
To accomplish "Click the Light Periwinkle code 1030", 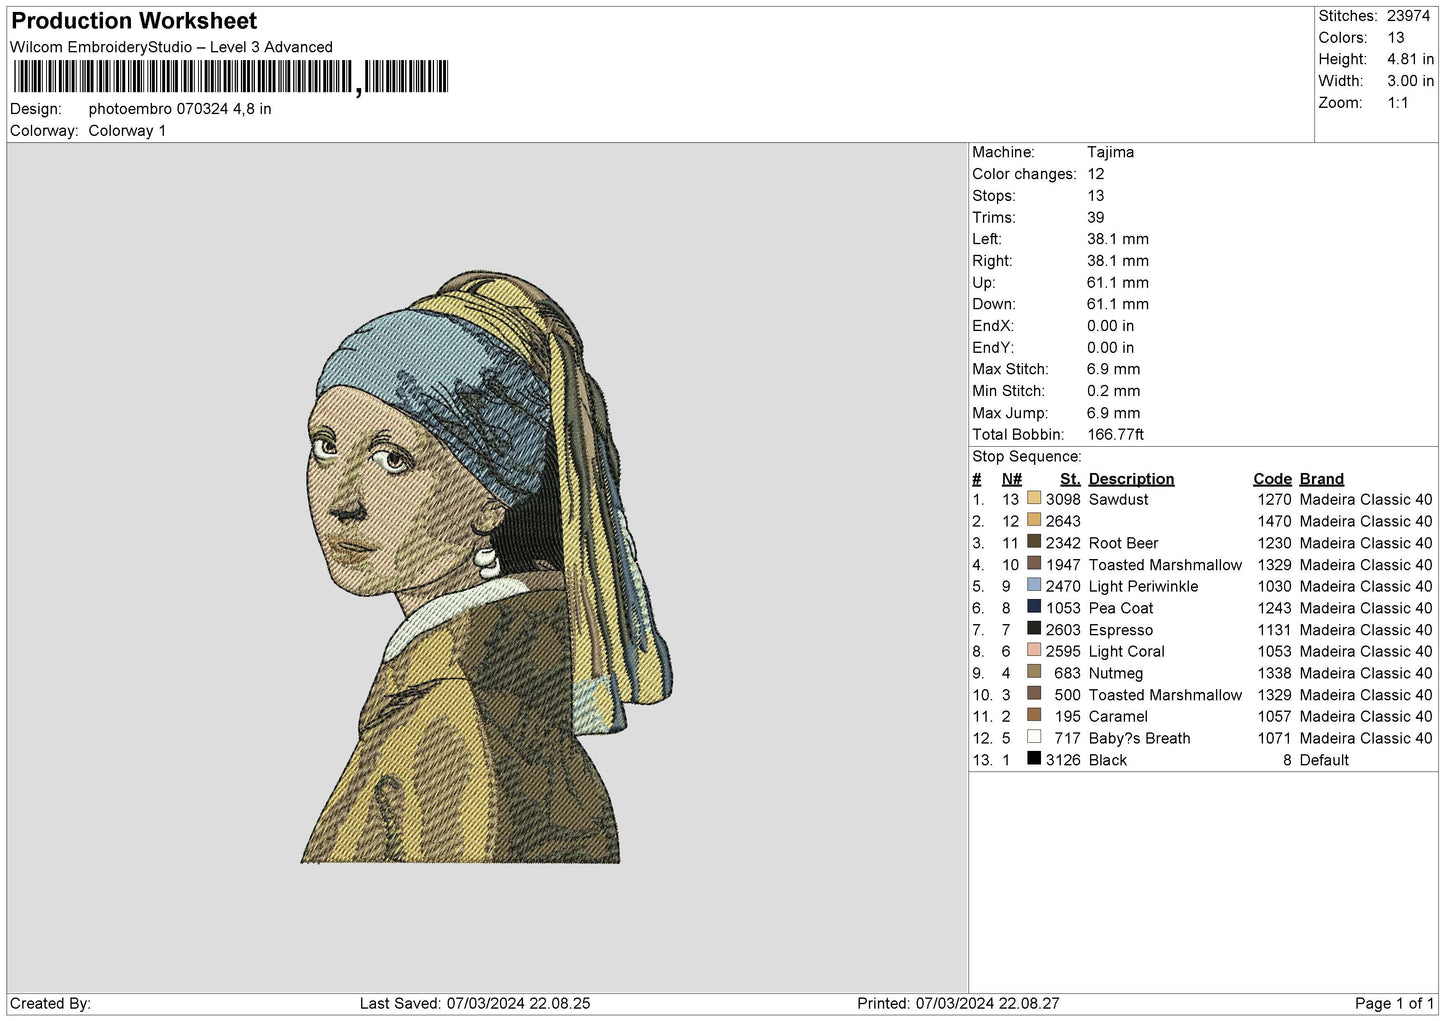I will point(1274,586).
